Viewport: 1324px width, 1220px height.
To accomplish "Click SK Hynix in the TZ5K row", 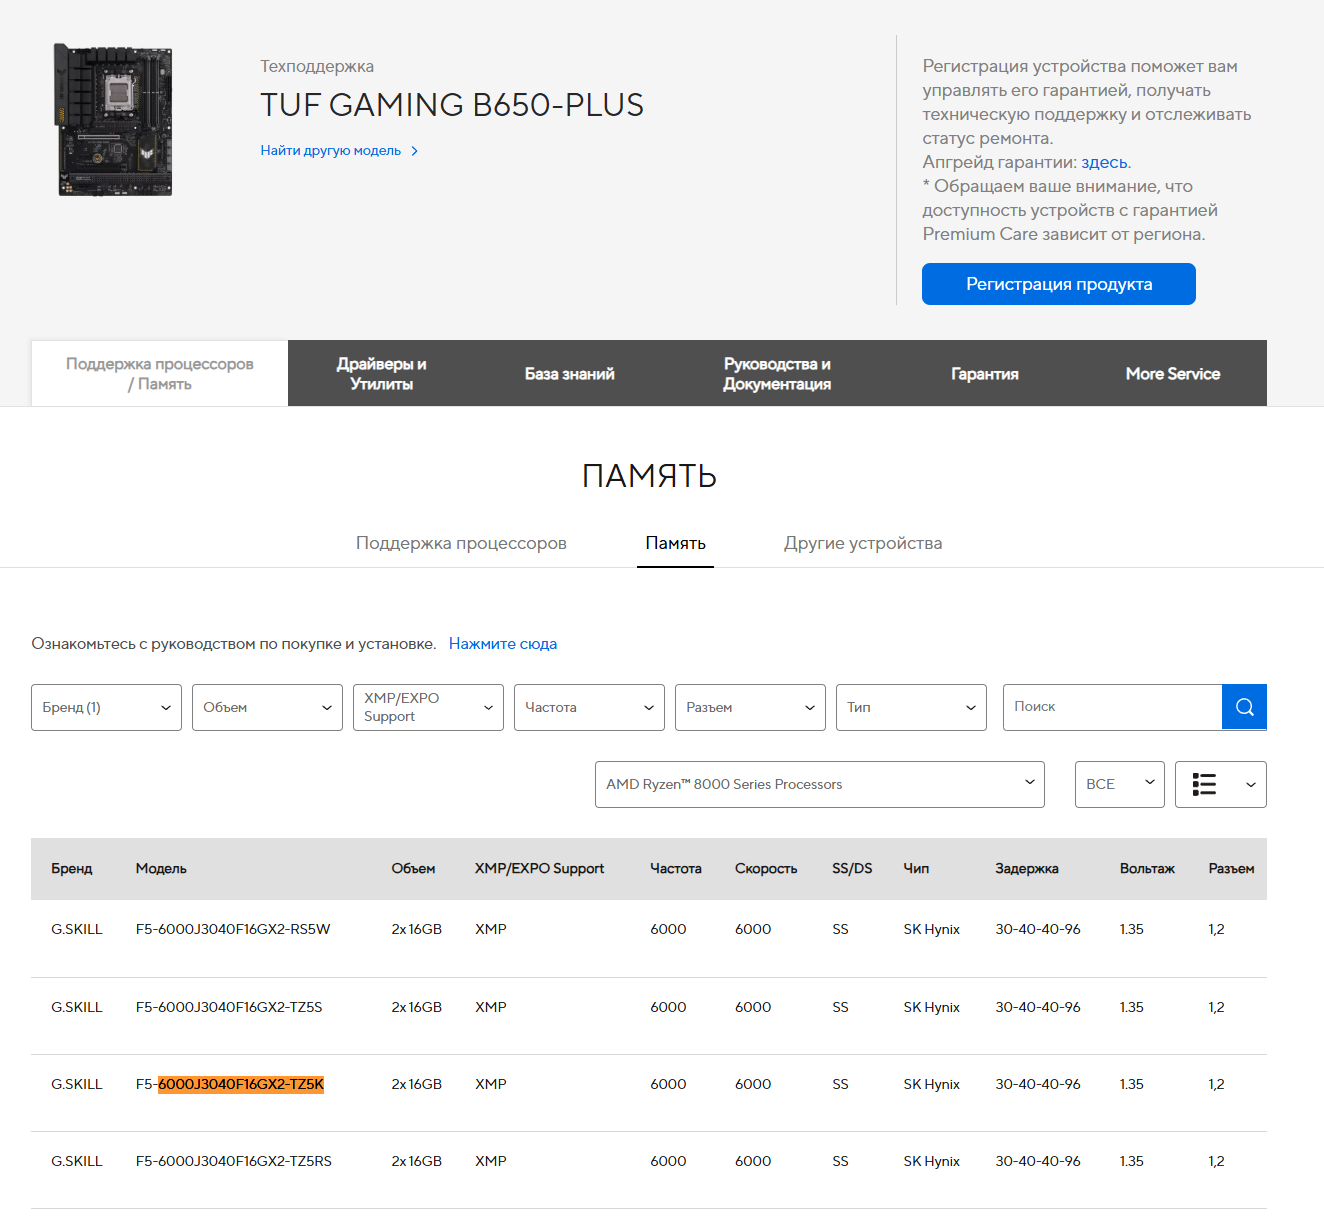I will click(x=931, y=1084).
